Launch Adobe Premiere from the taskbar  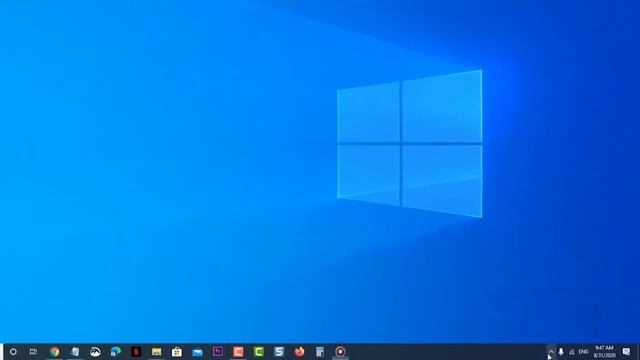(x=218, y=351)
